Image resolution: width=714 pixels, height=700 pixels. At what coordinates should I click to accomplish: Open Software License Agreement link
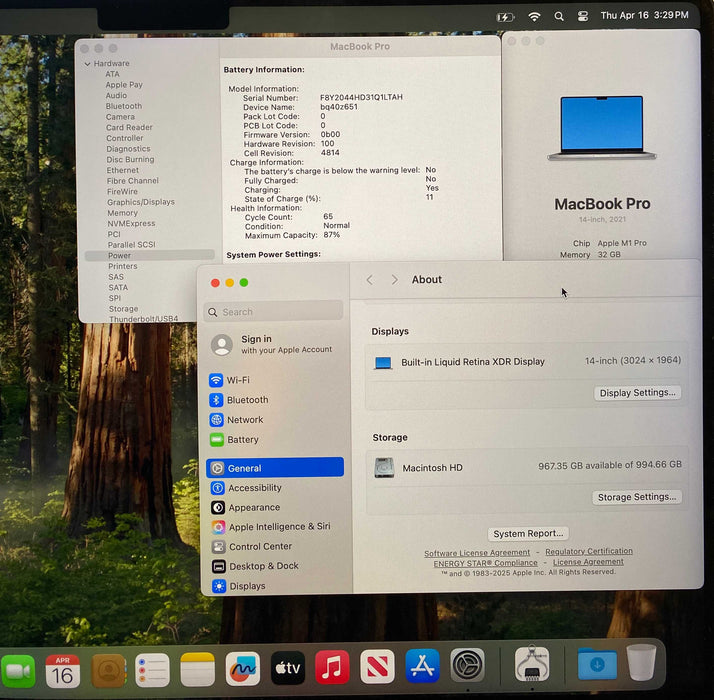(477, 553)
